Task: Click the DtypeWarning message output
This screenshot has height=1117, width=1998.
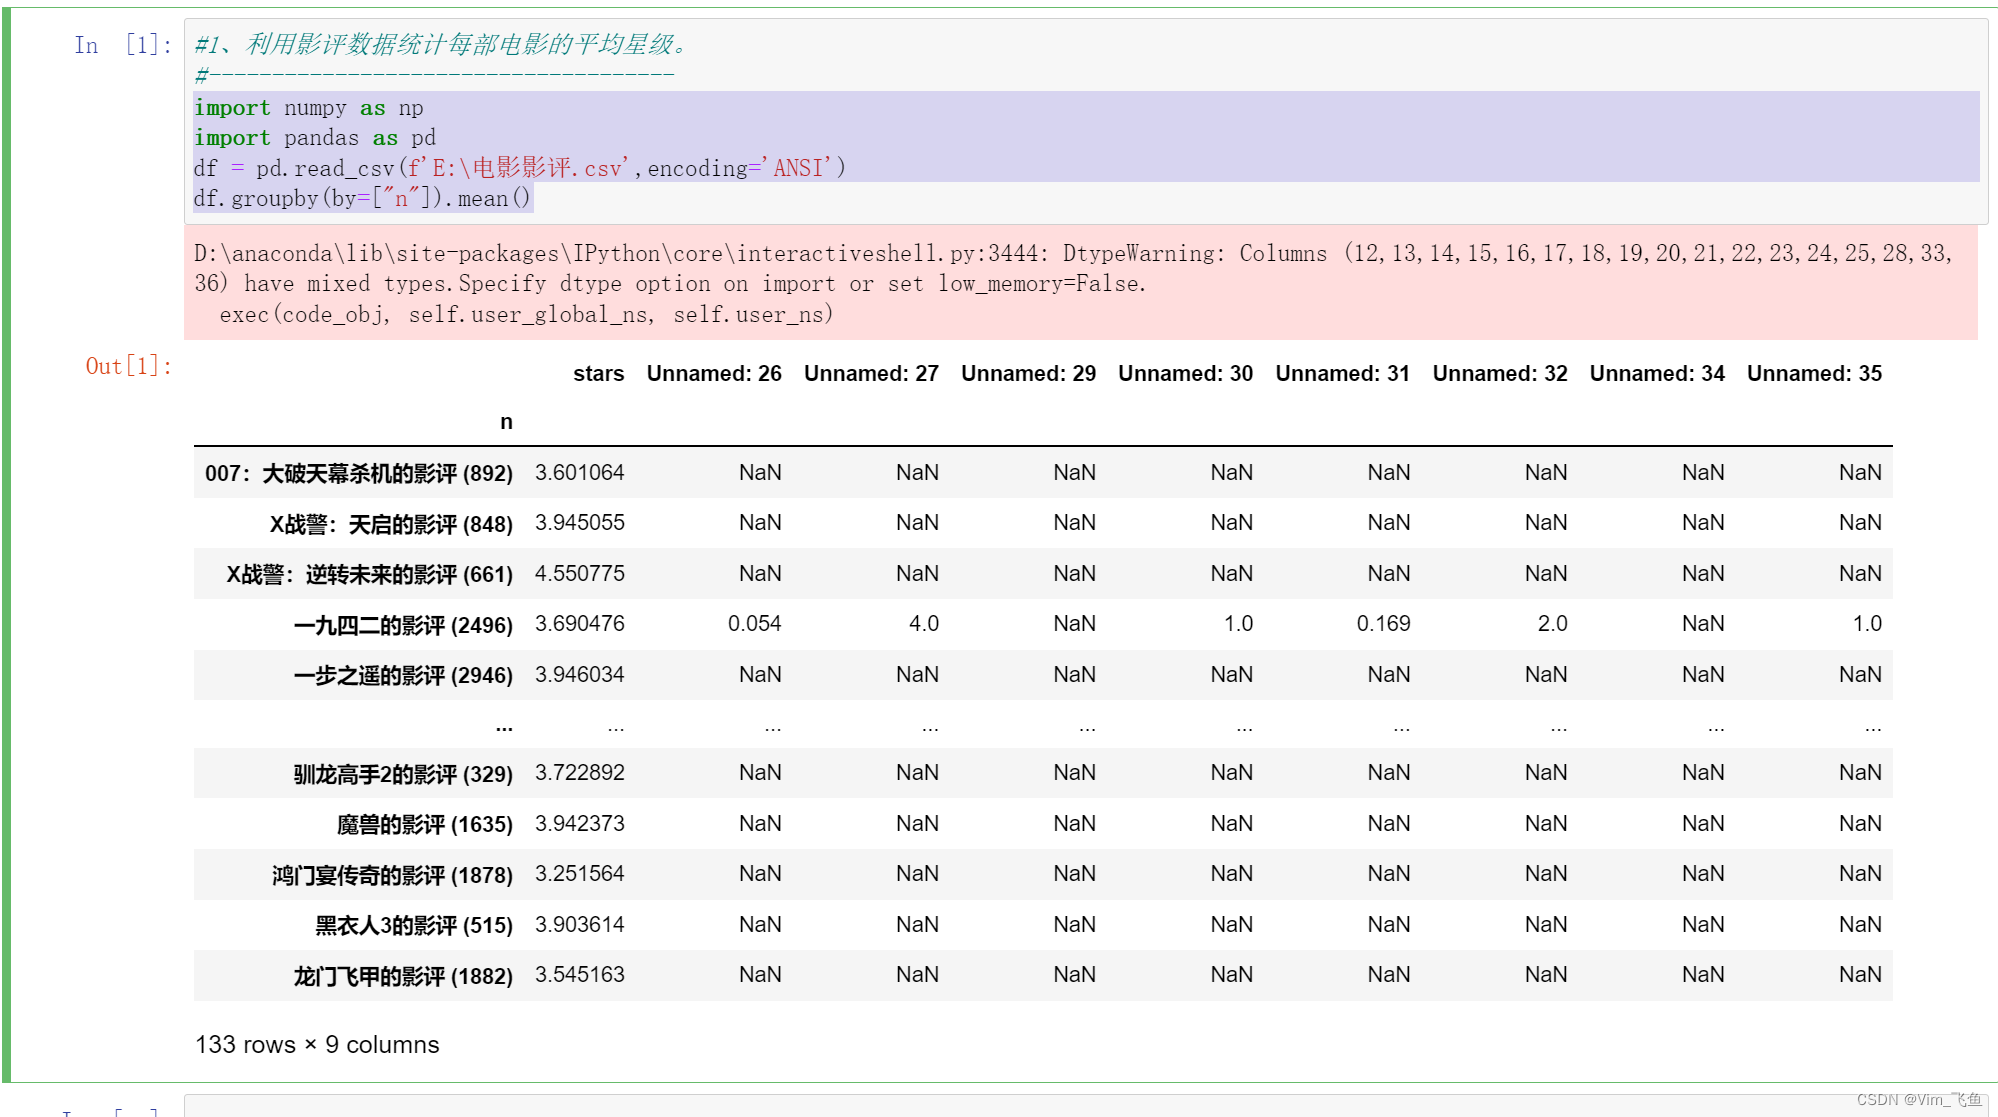Action: point(1080,283)
